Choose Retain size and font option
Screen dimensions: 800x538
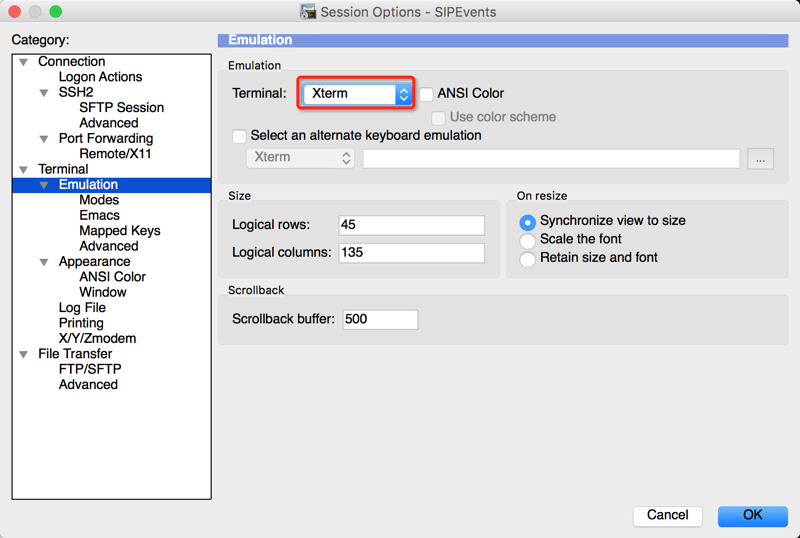click(527, 258)
